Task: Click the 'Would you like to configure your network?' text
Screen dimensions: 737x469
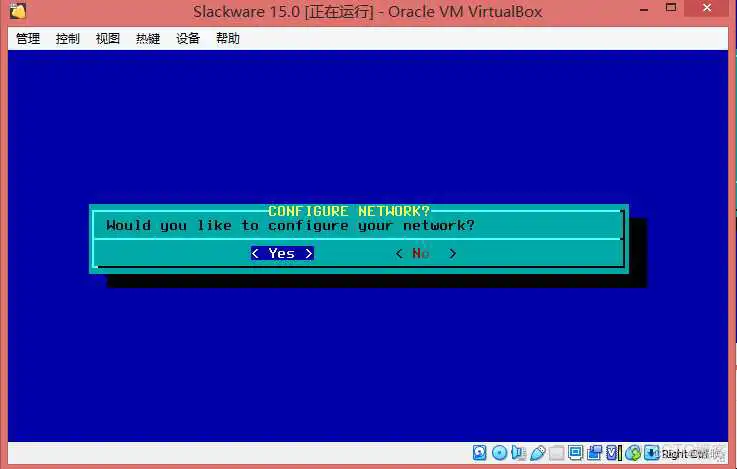Action: (290, 226)
